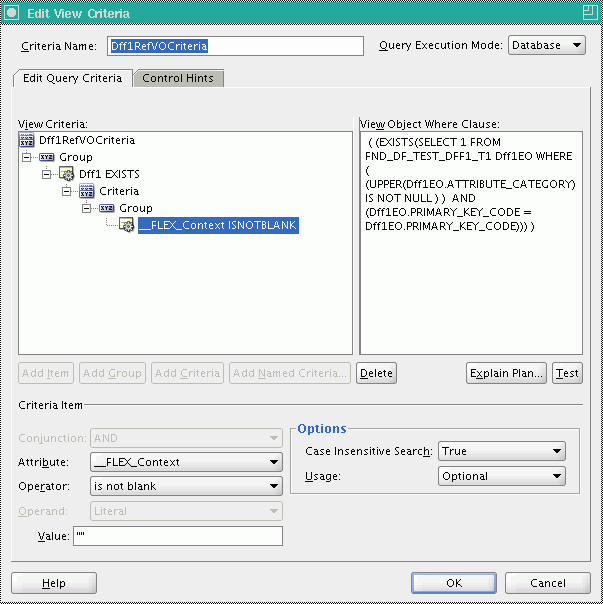This screenshot has width=603, height=604.
Task: Collapse the Criteria tree node
Action: click(66, 191)
